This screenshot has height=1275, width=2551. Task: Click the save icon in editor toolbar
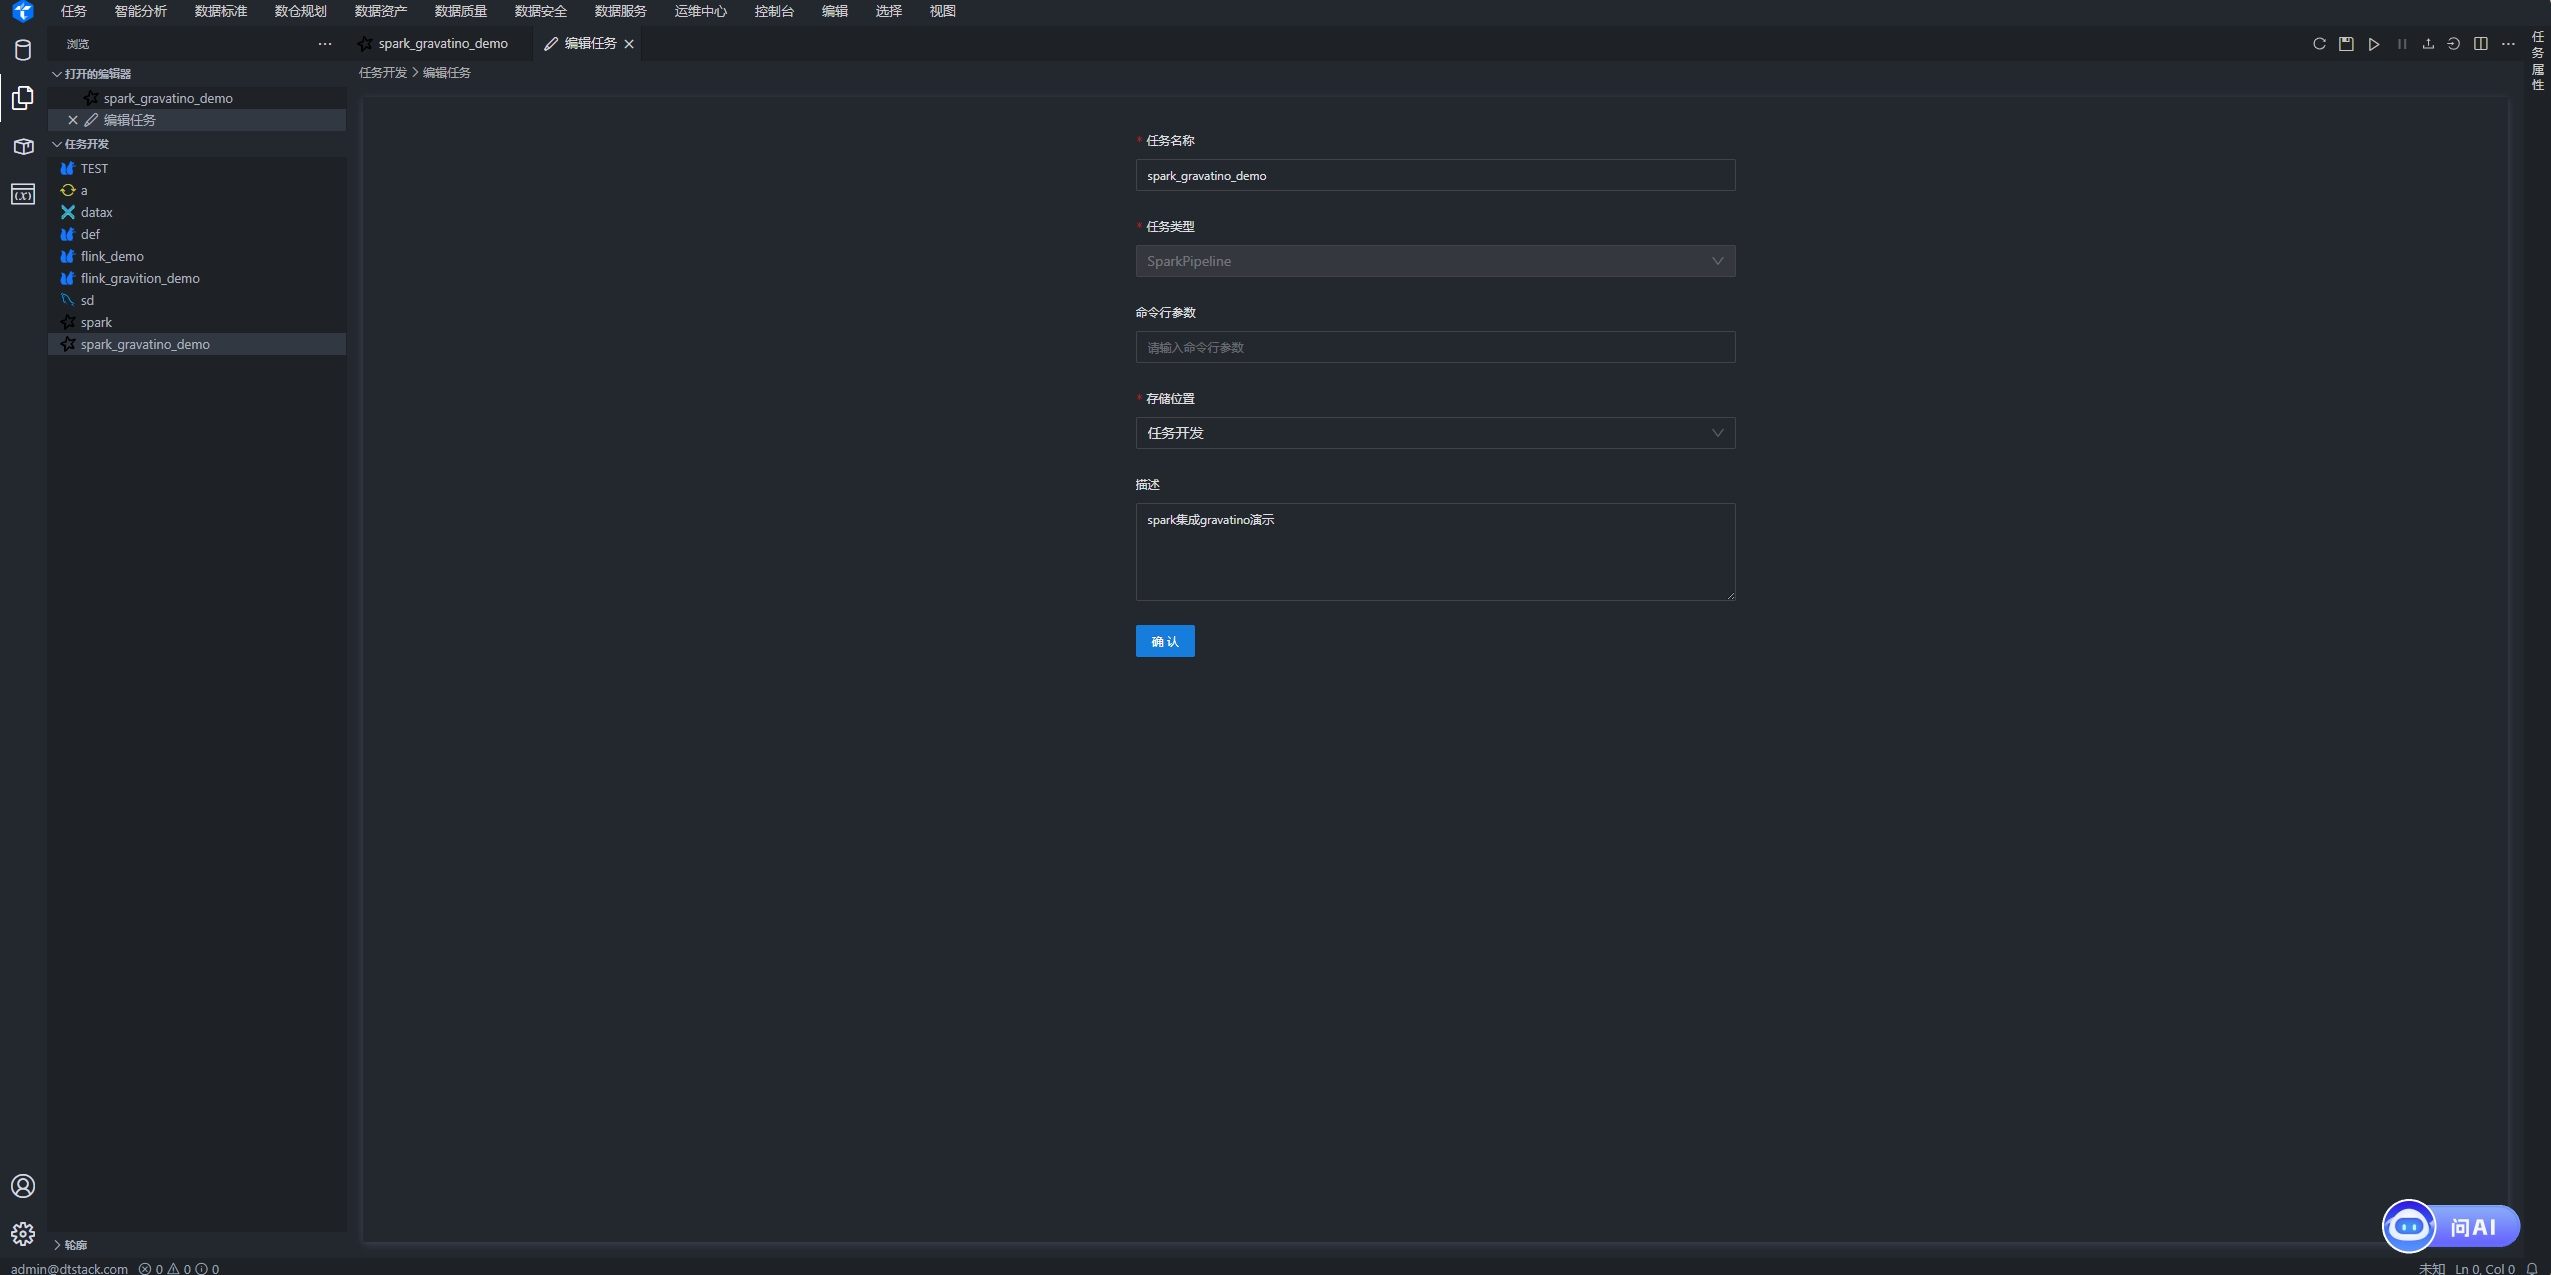point(2346,44)
